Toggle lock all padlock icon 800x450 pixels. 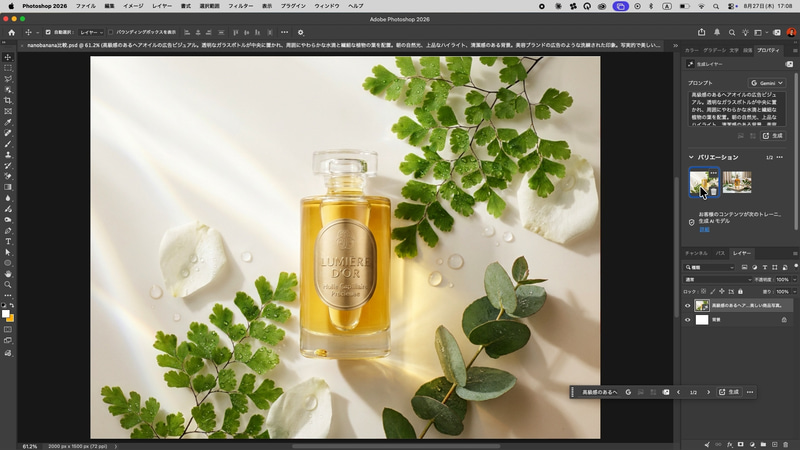click(740, 291)
